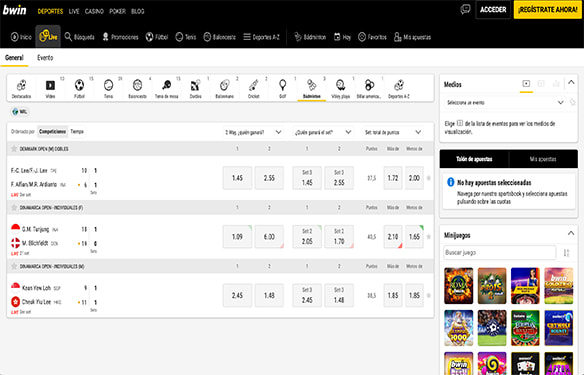The width and height of the screenshot is (584, 375).
Task: Sort events by Competiciones
Action: (x=53, y=131)
